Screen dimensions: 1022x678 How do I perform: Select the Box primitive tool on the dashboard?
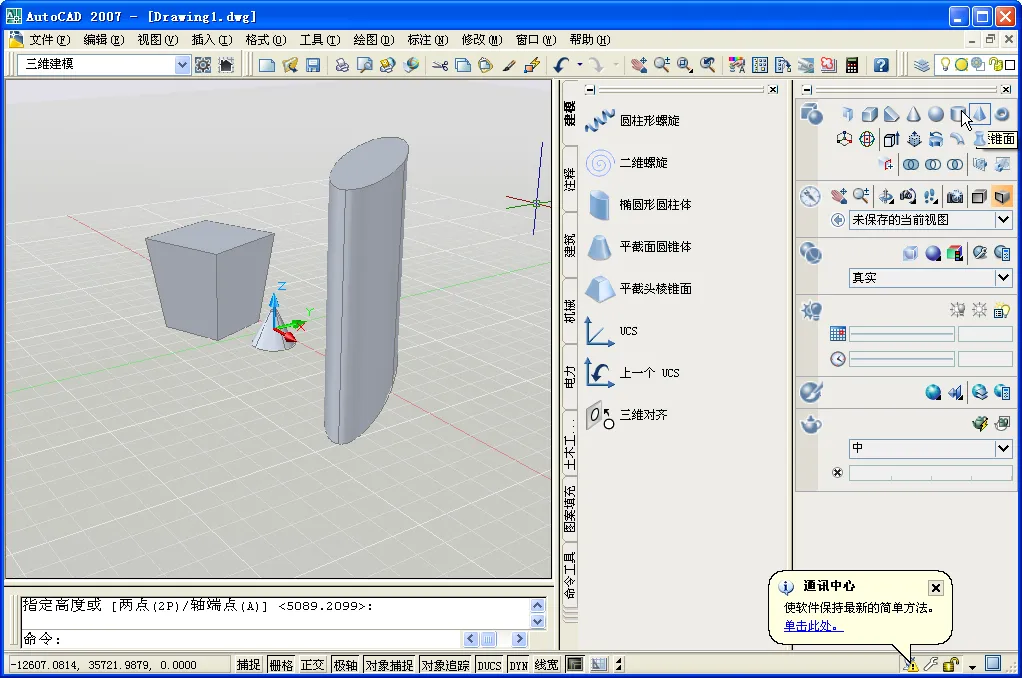pos(869,113)
